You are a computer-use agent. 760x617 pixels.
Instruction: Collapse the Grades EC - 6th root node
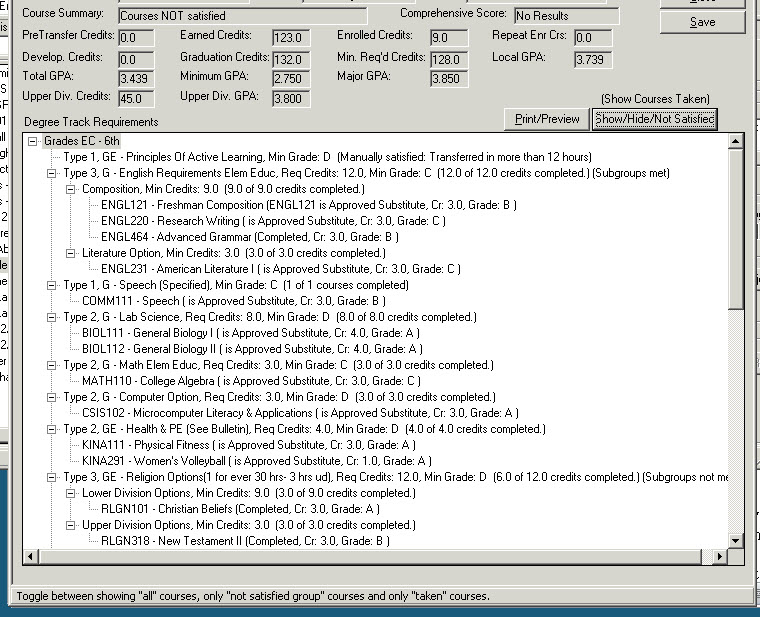click(33, 142)
